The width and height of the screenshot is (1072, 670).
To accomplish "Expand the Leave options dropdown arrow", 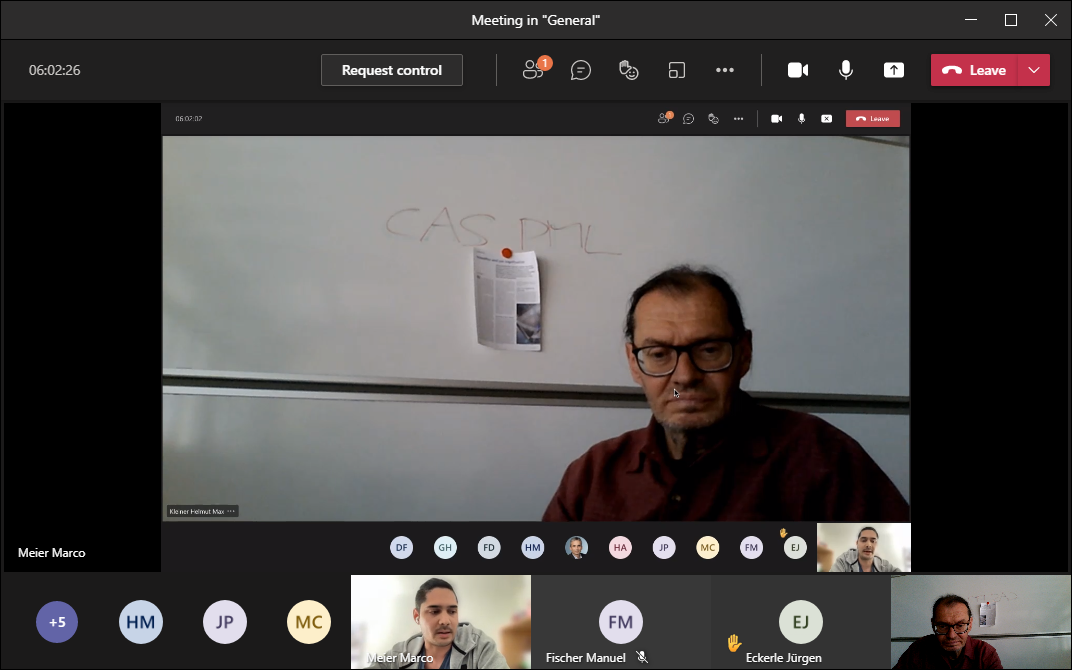I will click(1034, 70).
